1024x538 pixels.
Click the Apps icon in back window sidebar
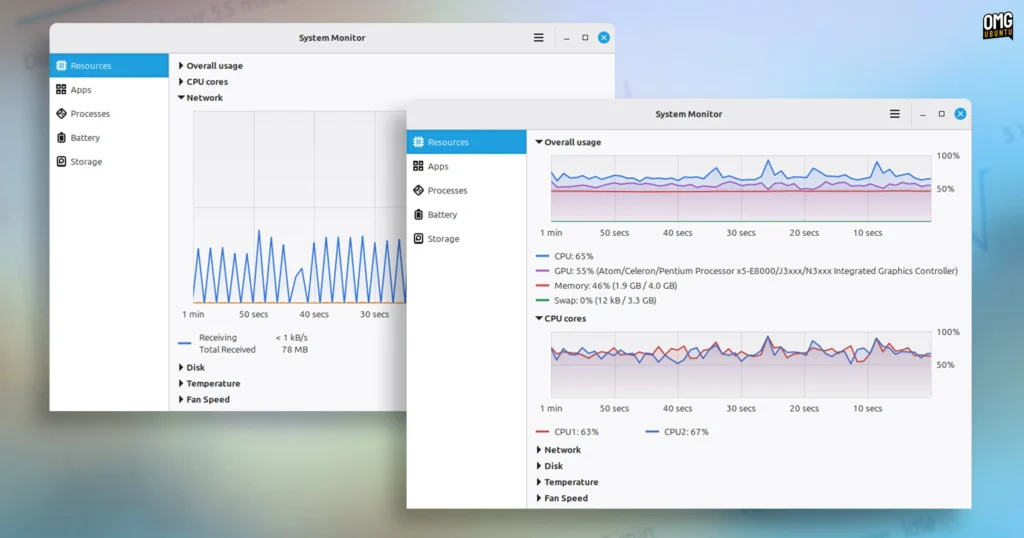[61, 89]
